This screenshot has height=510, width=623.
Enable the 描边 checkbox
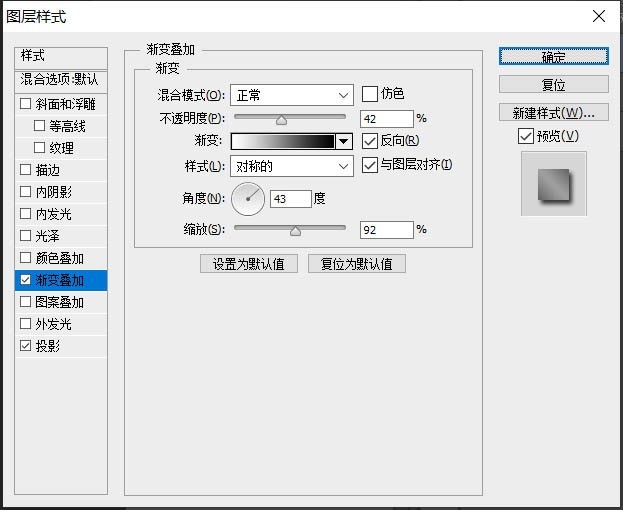(x=25, y=170)
